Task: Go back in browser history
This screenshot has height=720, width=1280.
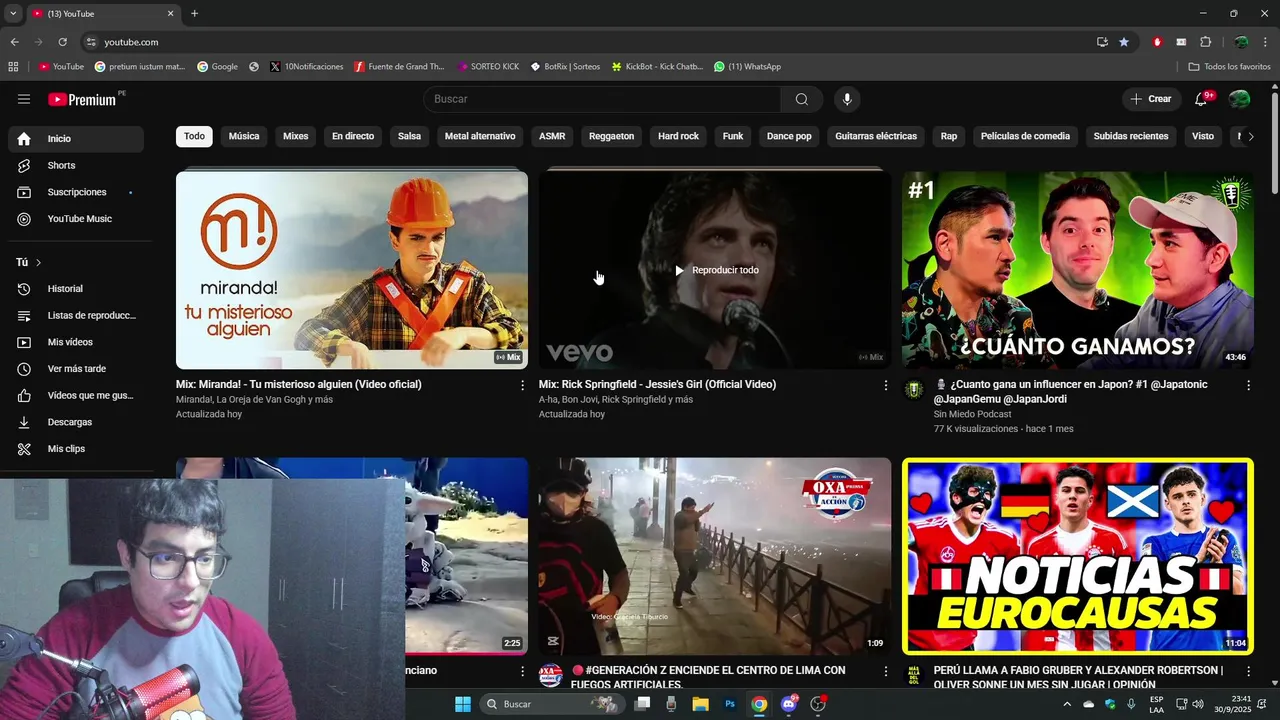Action: 14,42
